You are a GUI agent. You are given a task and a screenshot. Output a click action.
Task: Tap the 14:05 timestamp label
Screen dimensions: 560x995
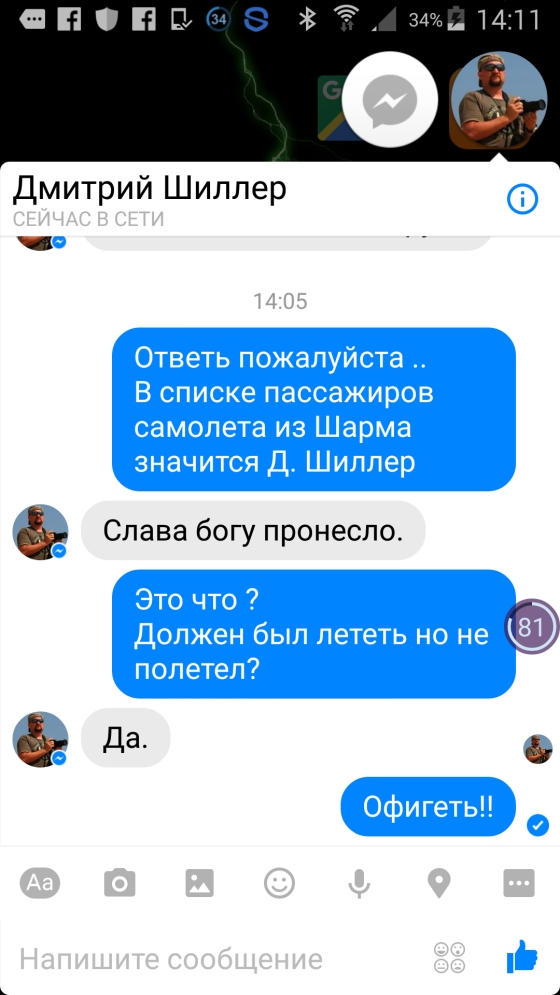click(280, 301)
